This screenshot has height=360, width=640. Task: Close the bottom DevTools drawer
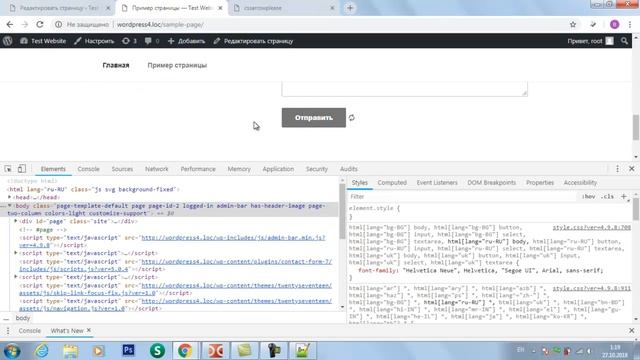[x=631, y=331]
